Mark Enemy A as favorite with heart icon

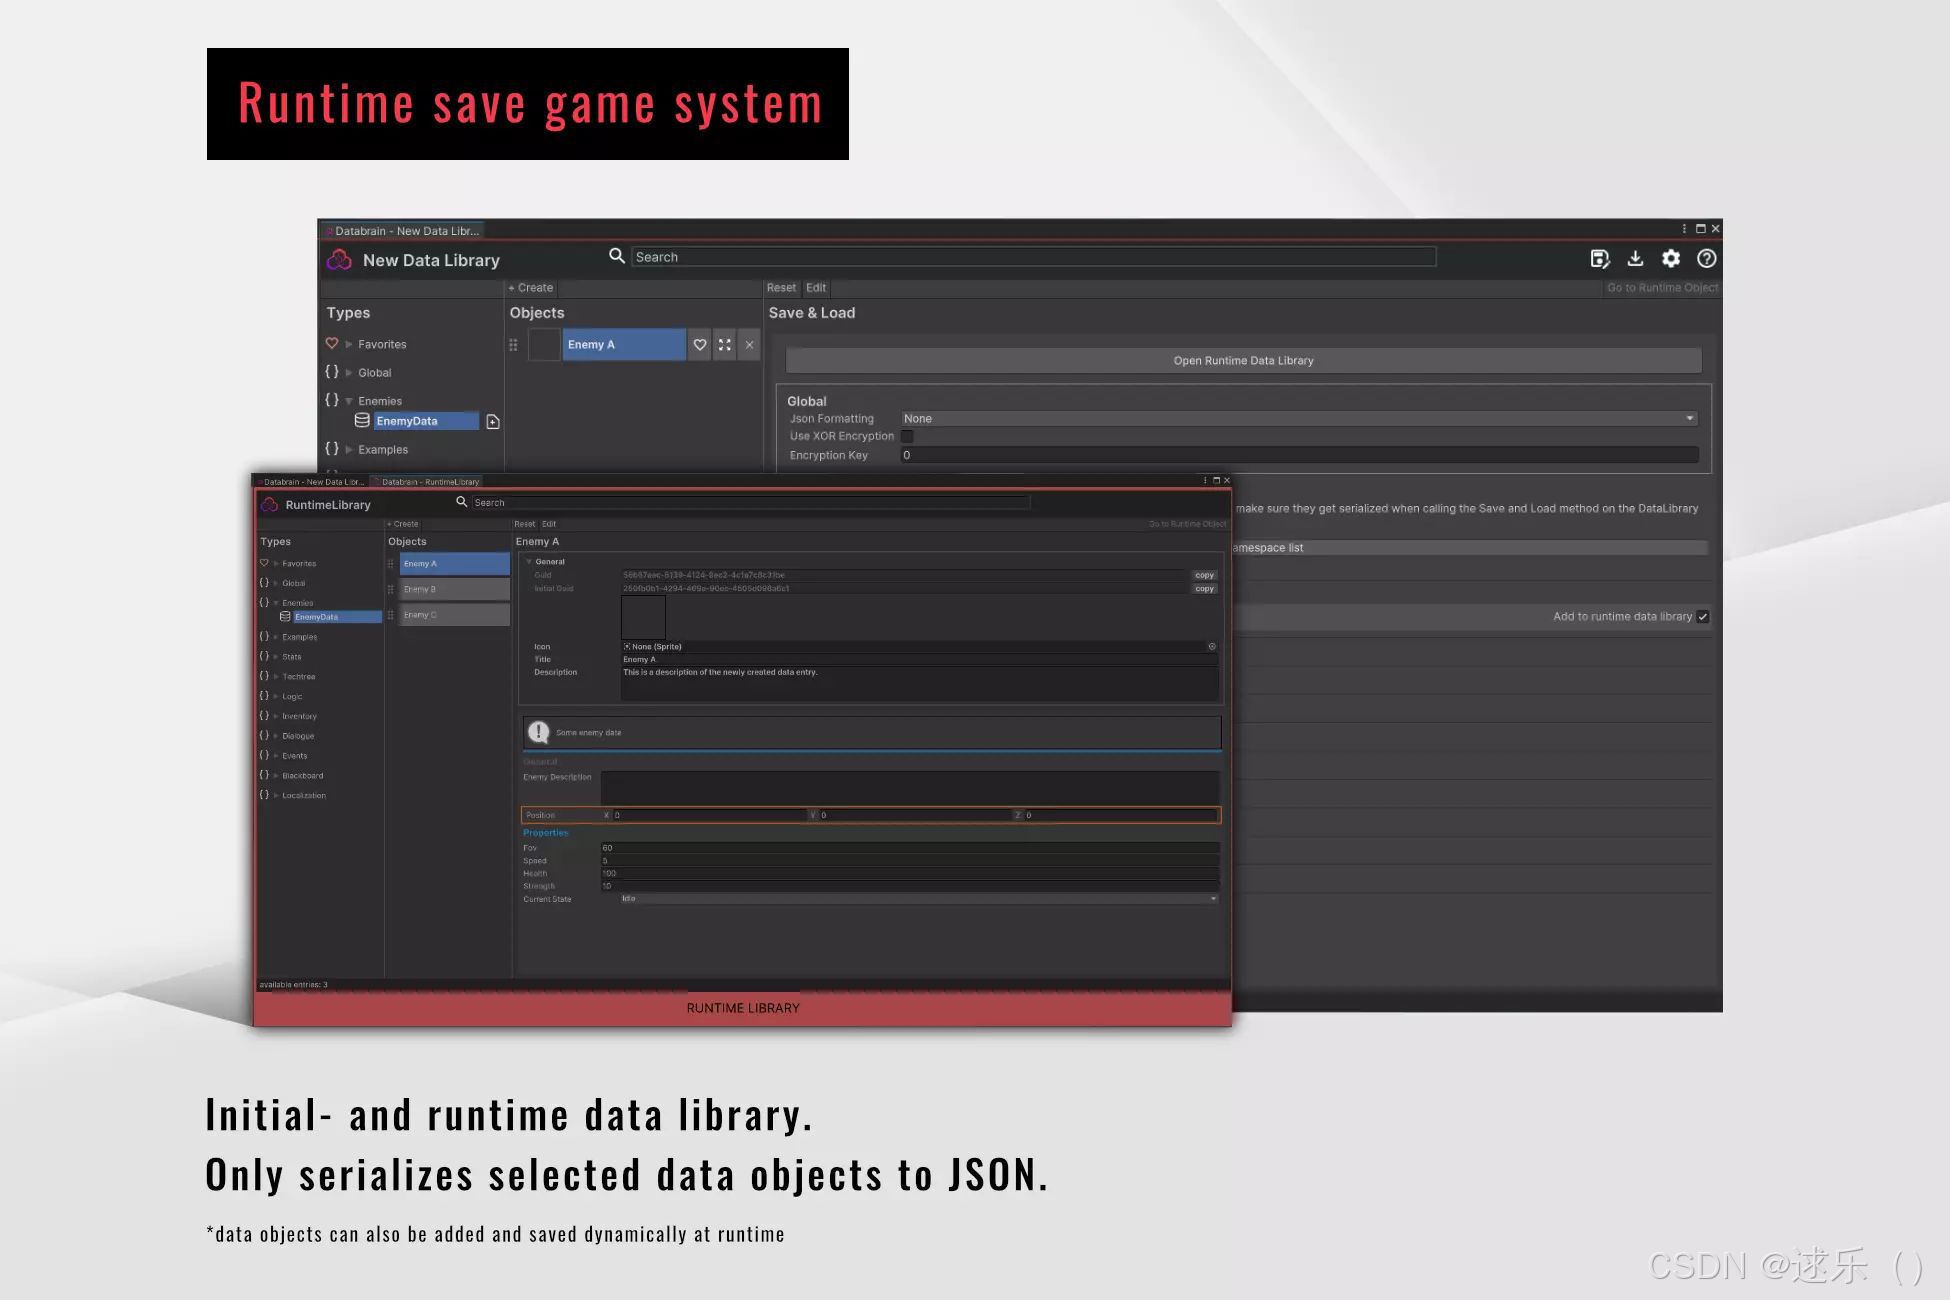click(x=700, y=345)
